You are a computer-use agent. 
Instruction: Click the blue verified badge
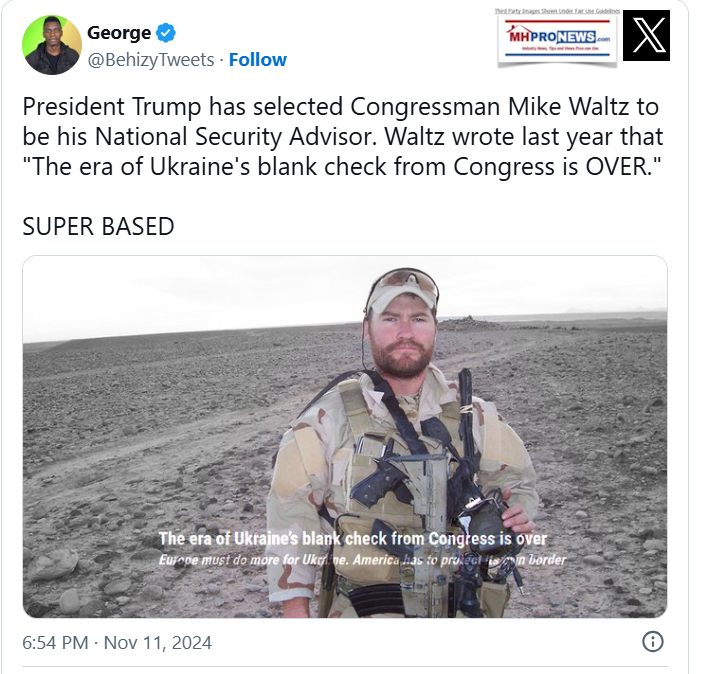click(x=166, y=33)
